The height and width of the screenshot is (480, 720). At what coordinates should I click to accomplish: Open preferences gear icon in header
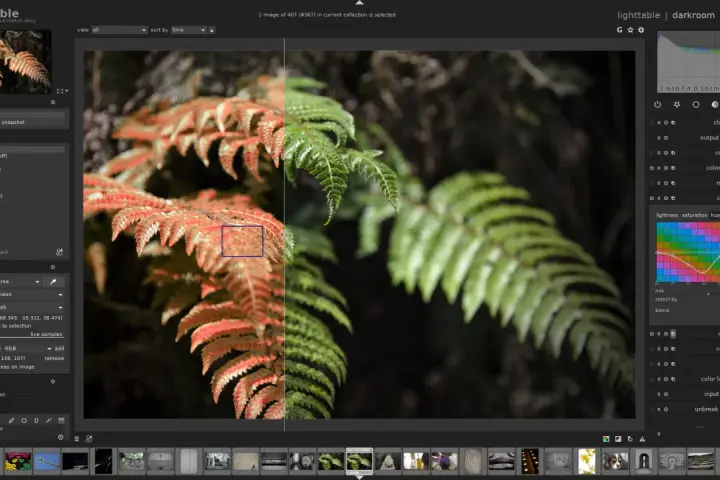coord(641,30)
